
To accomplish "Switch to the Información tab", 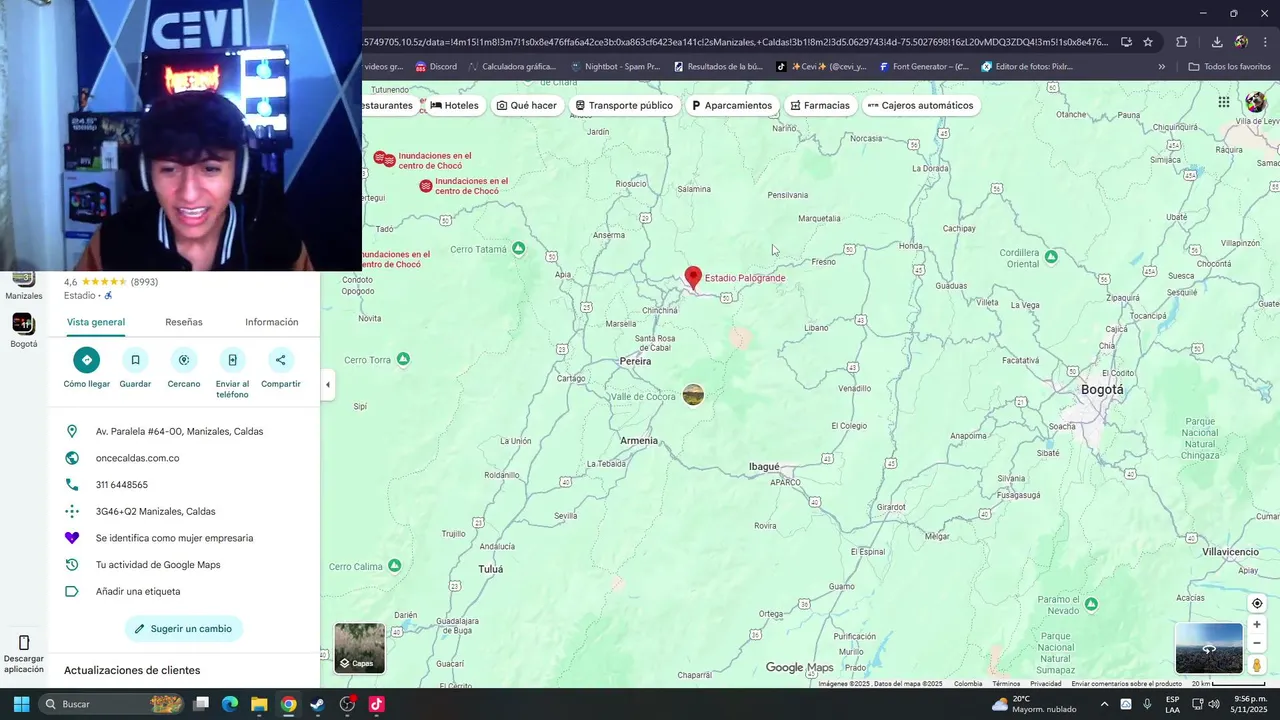I will click(x=272, y=322).
